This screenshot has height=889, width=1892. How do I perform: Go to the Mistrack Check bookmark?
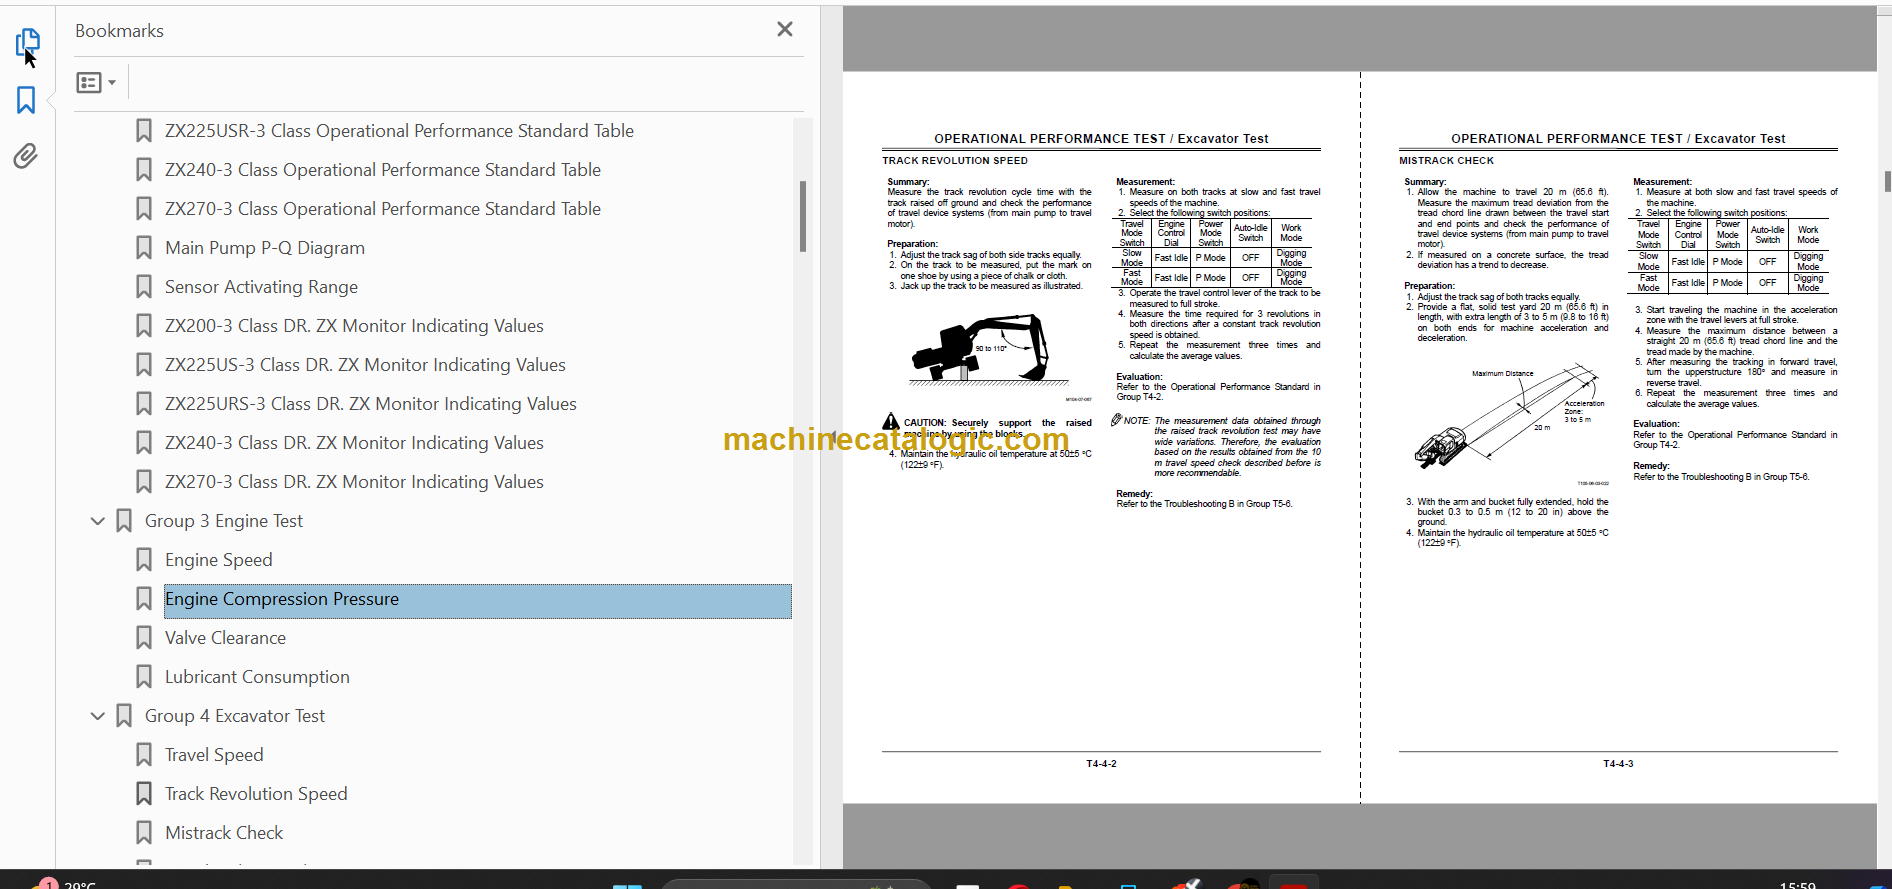point(224,833)
